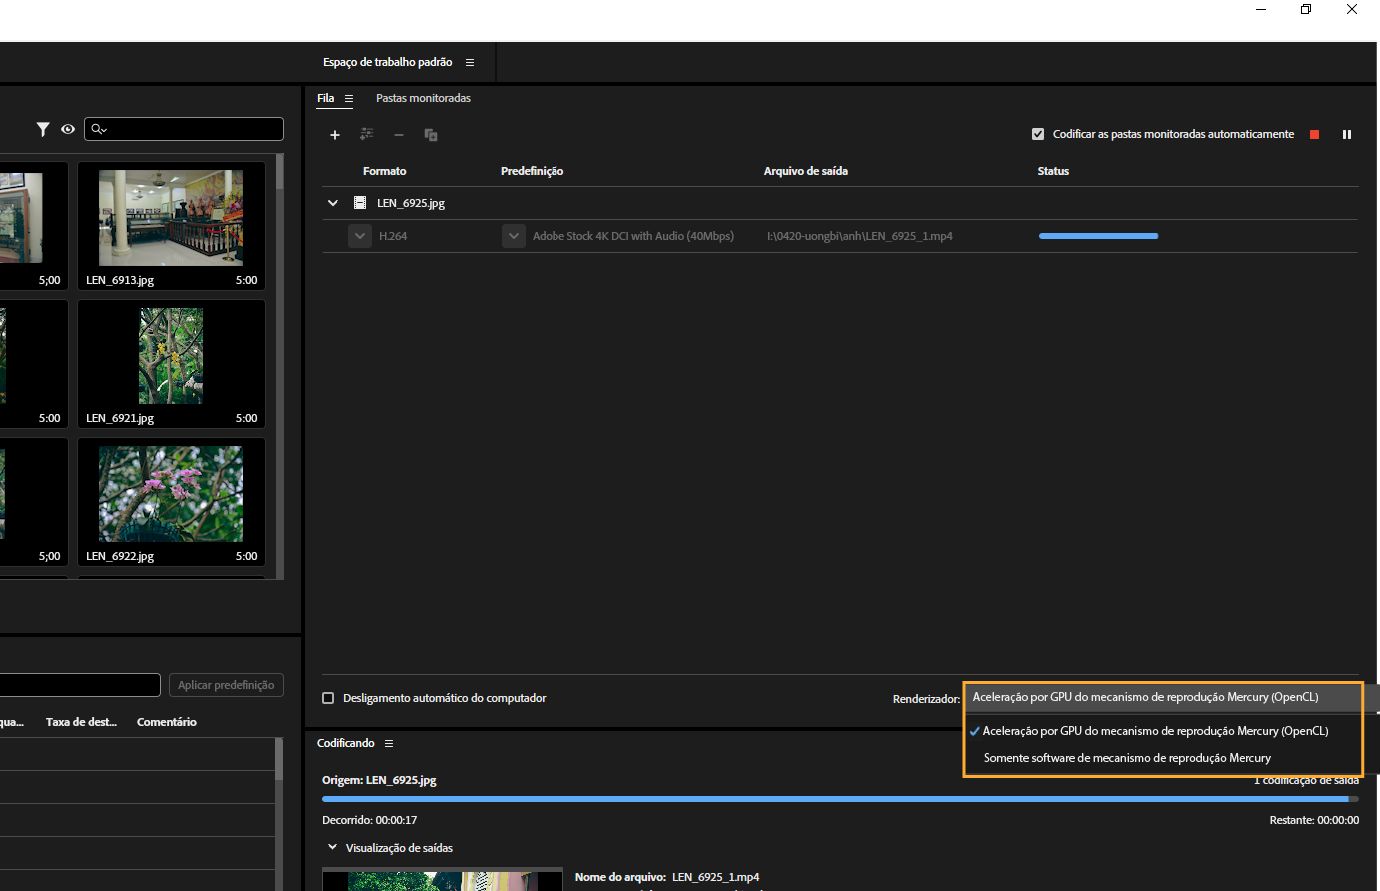Add a new source using the plus icon
This screenshot has height=891, width=1380.
(335, 134)
